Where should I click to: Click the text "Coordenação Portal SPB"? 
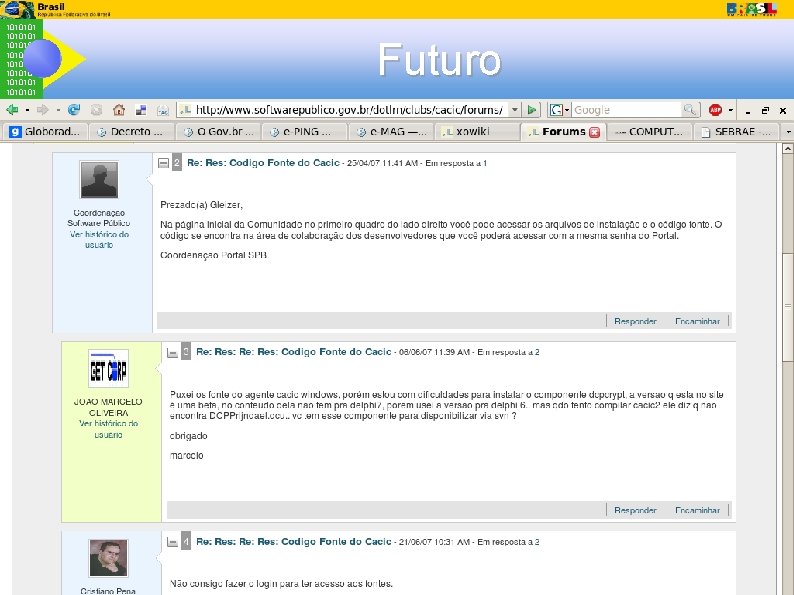(213, 255)
